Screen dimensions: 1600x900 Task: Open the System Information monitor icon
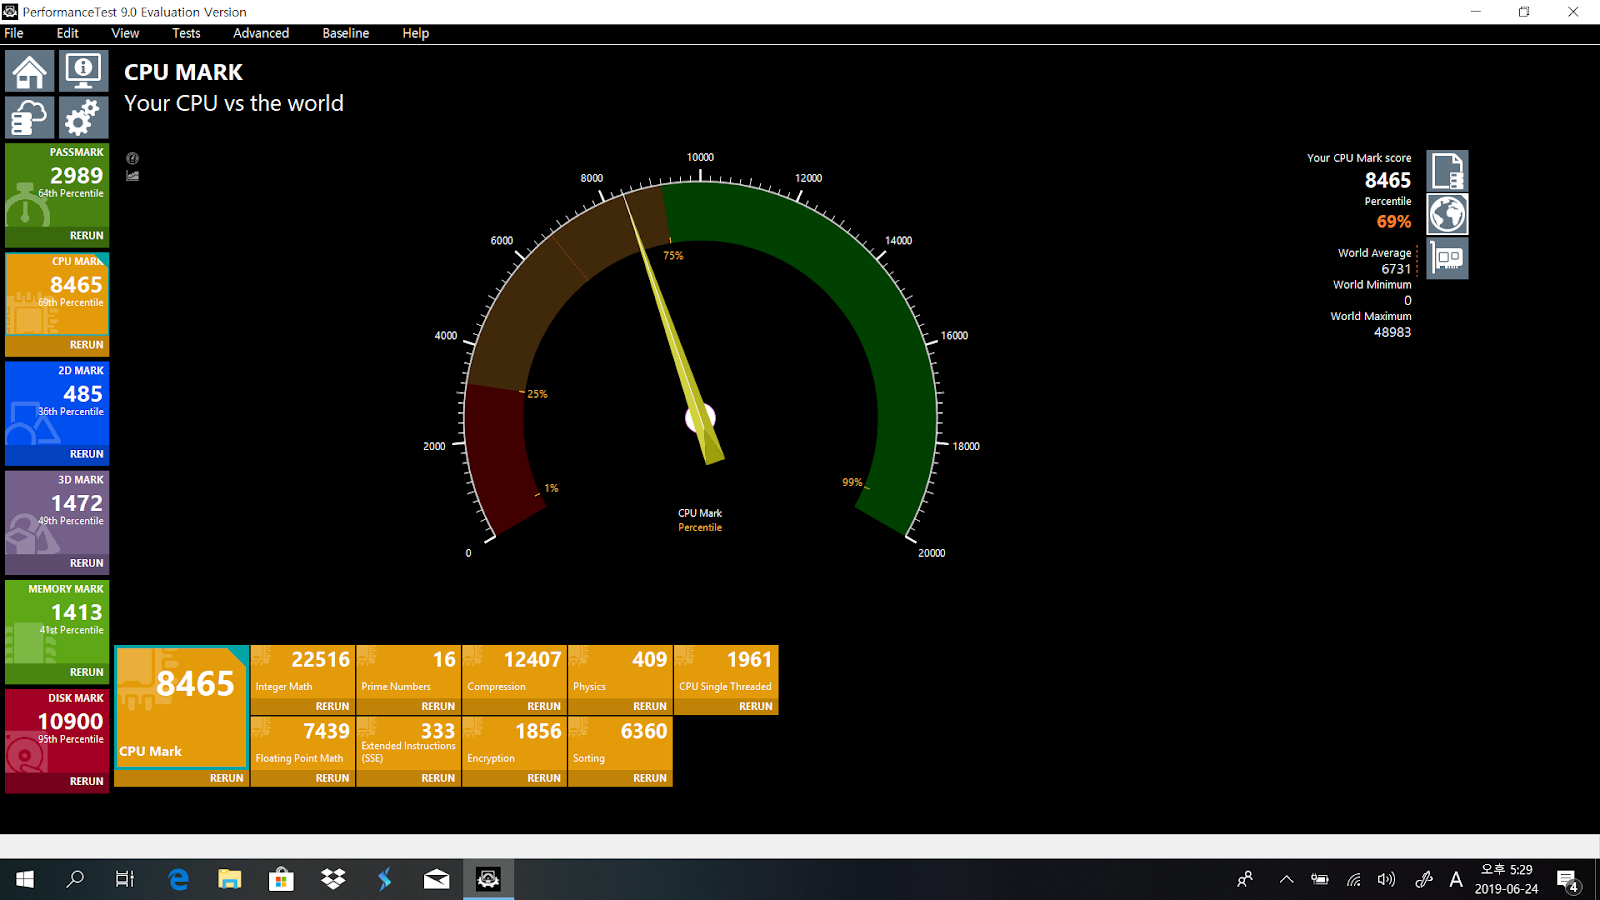(83, 71)
